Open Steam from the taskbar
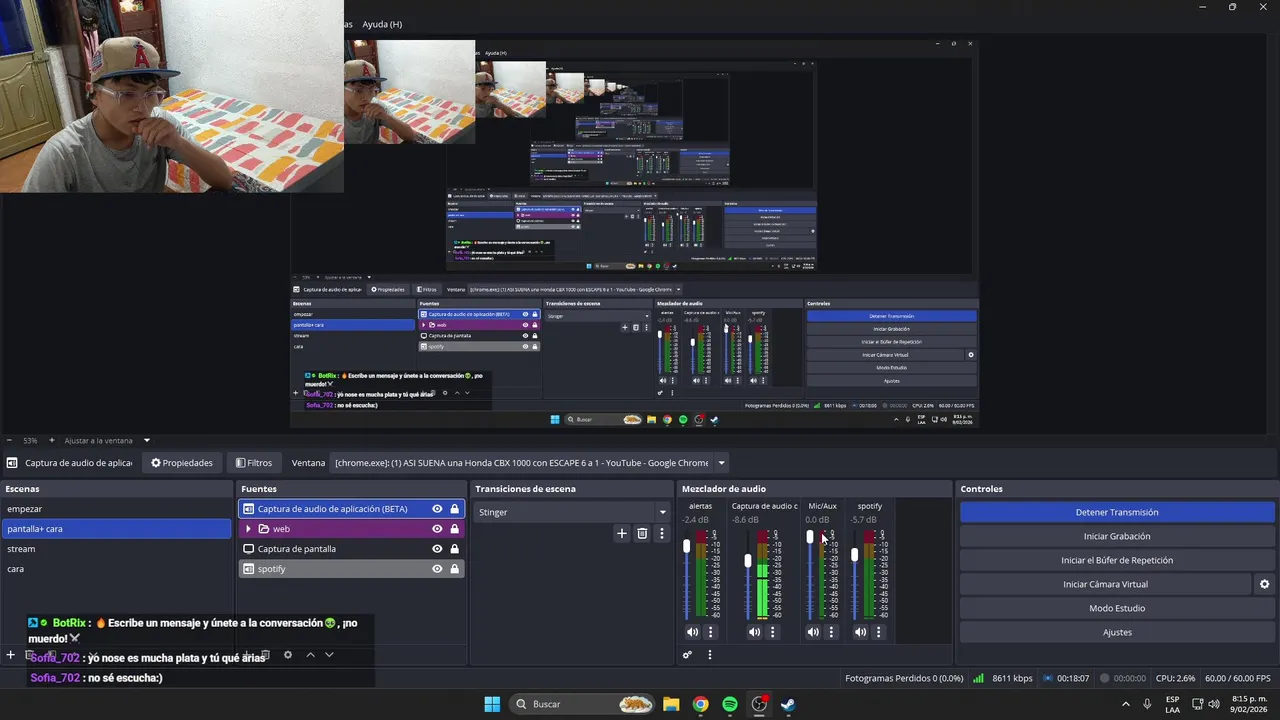This screenshot has height=720, width=1280. pos(788,704)
